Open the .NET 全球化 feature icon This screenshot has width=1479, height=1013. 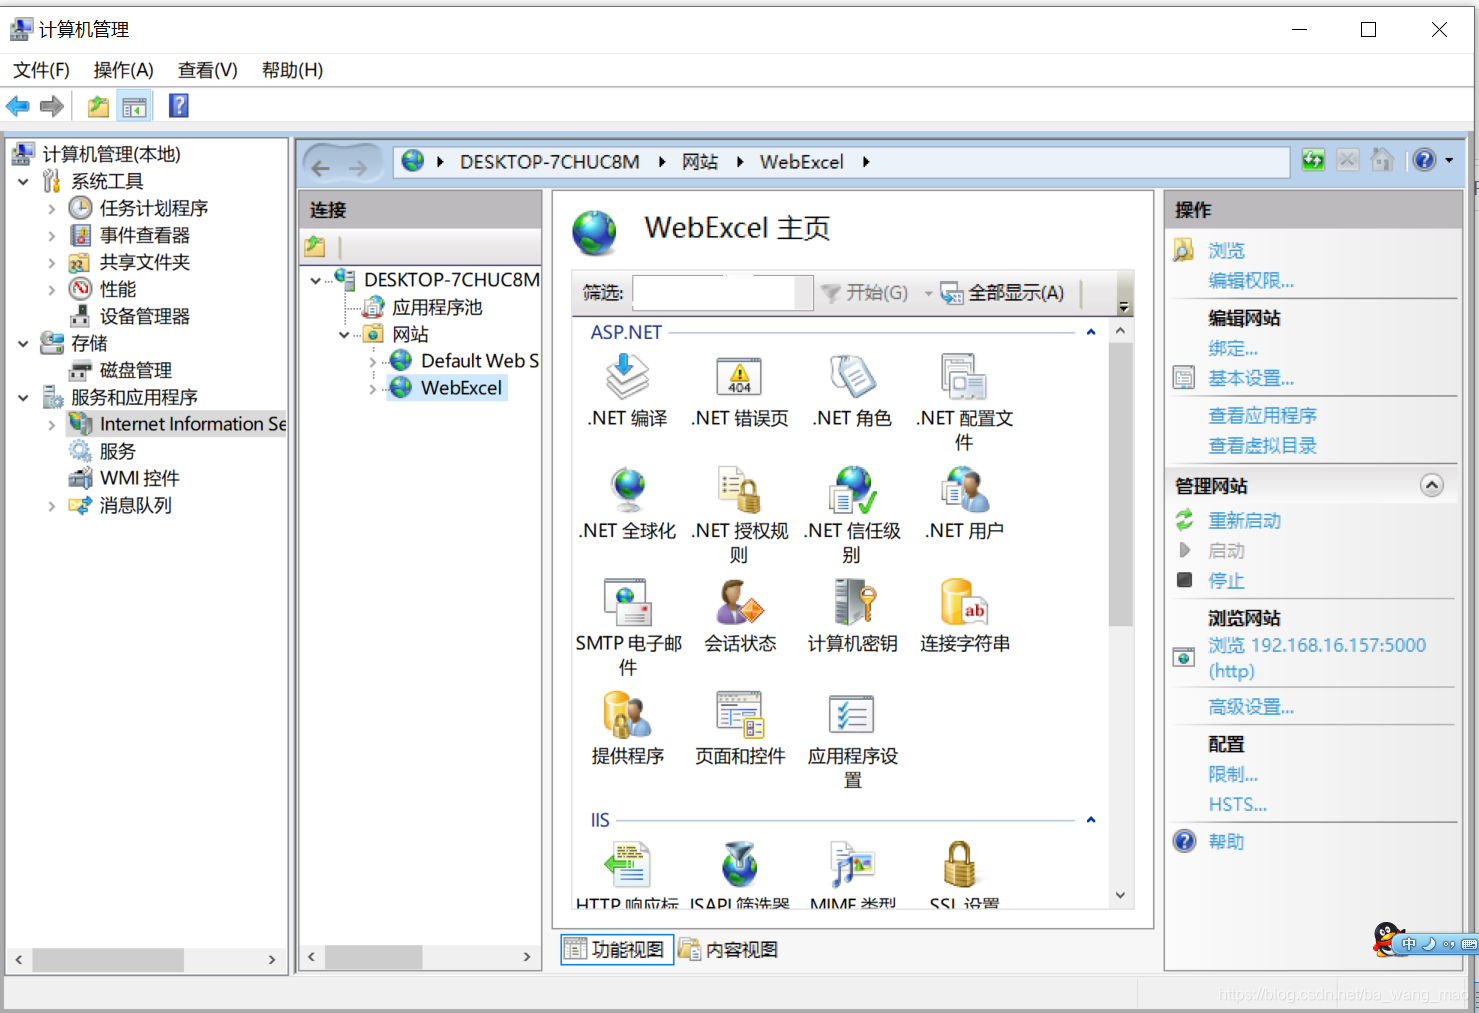[x=628, y=491]
